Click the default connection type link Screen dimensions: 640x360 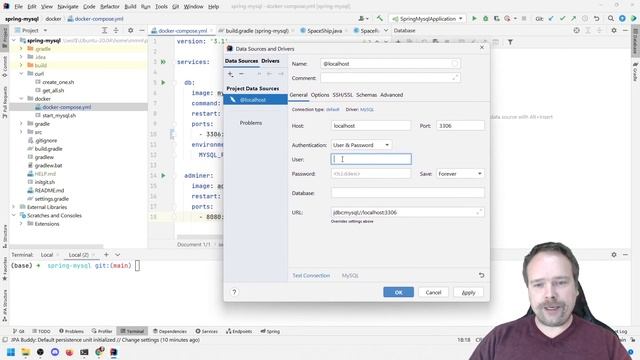point(333,109)
